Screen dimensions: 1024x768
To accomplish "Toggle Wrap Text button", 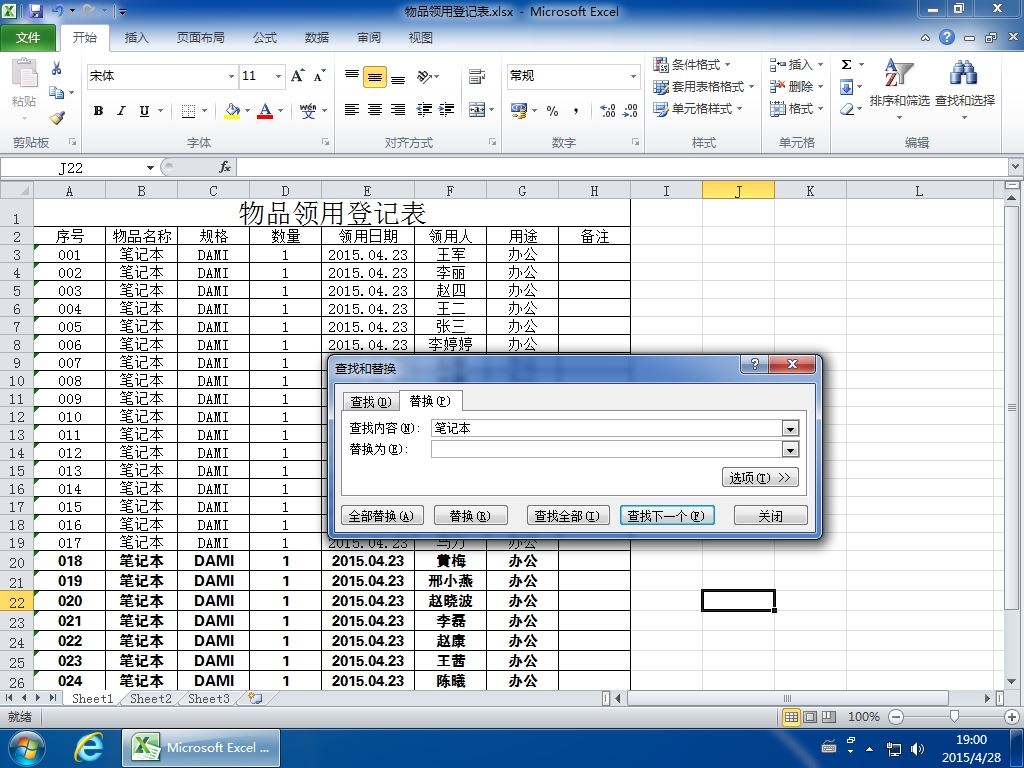I will [477, 77].
